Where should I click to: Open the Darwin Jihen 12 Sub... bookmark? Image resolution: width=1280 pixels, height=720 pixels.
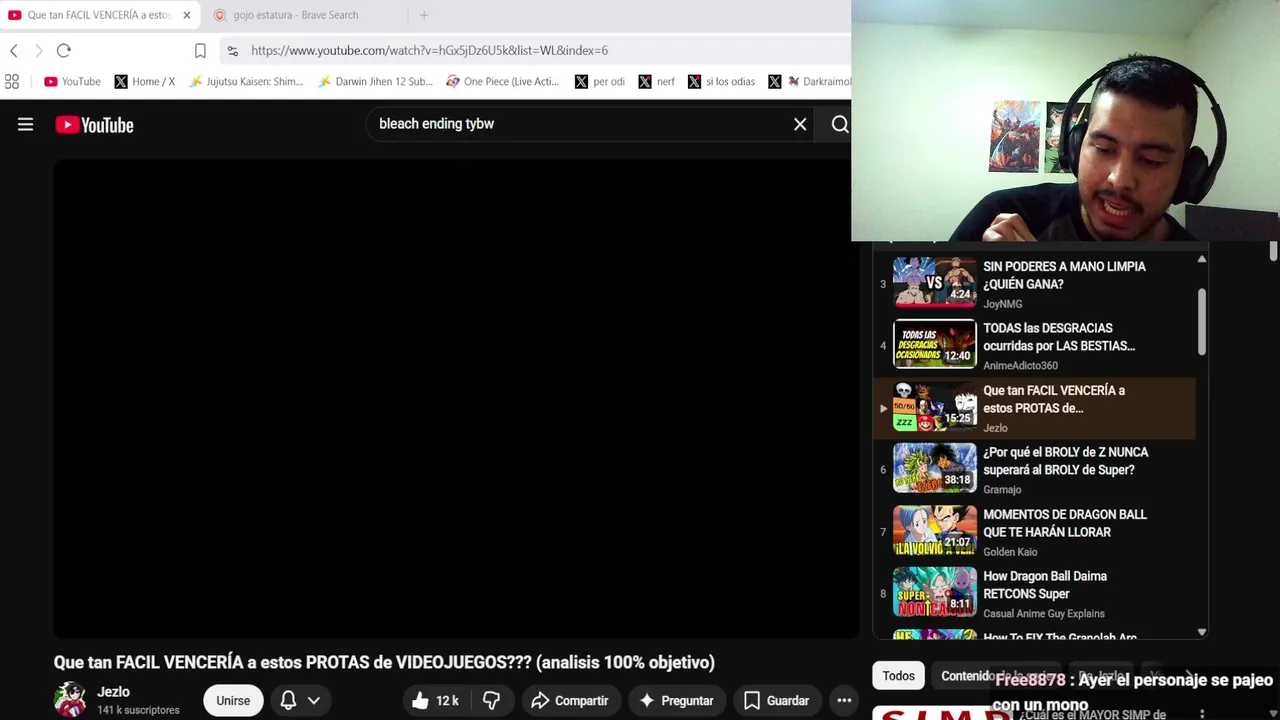375,81
